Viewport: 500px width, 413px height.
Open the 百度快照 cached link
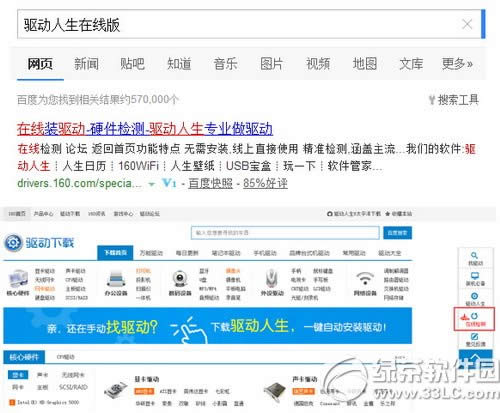[x=210, y=183]
